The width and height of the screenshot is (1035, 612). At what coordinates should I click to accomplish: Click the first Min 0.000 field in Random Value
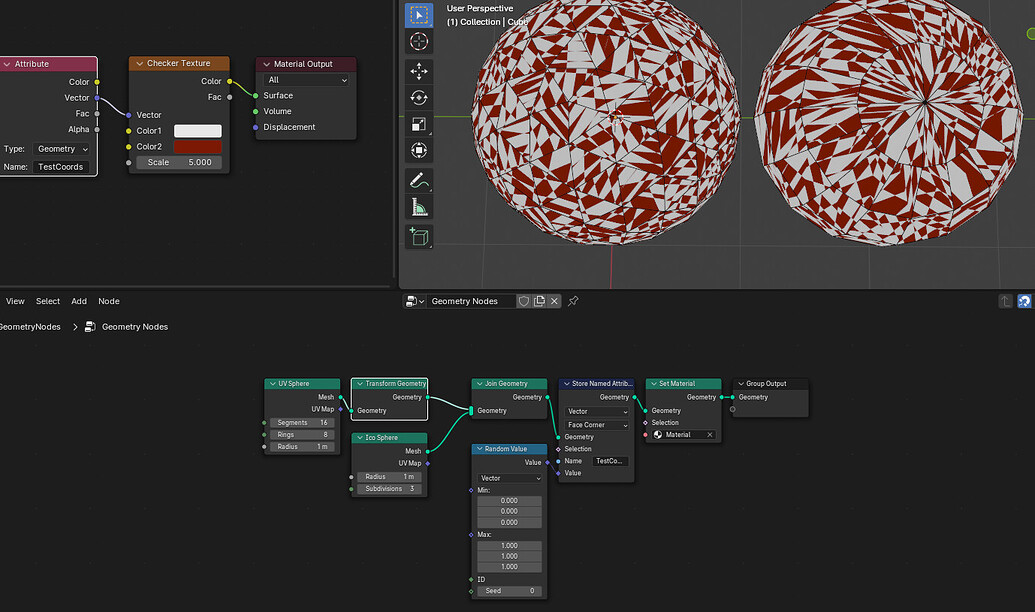coord(509,500)
